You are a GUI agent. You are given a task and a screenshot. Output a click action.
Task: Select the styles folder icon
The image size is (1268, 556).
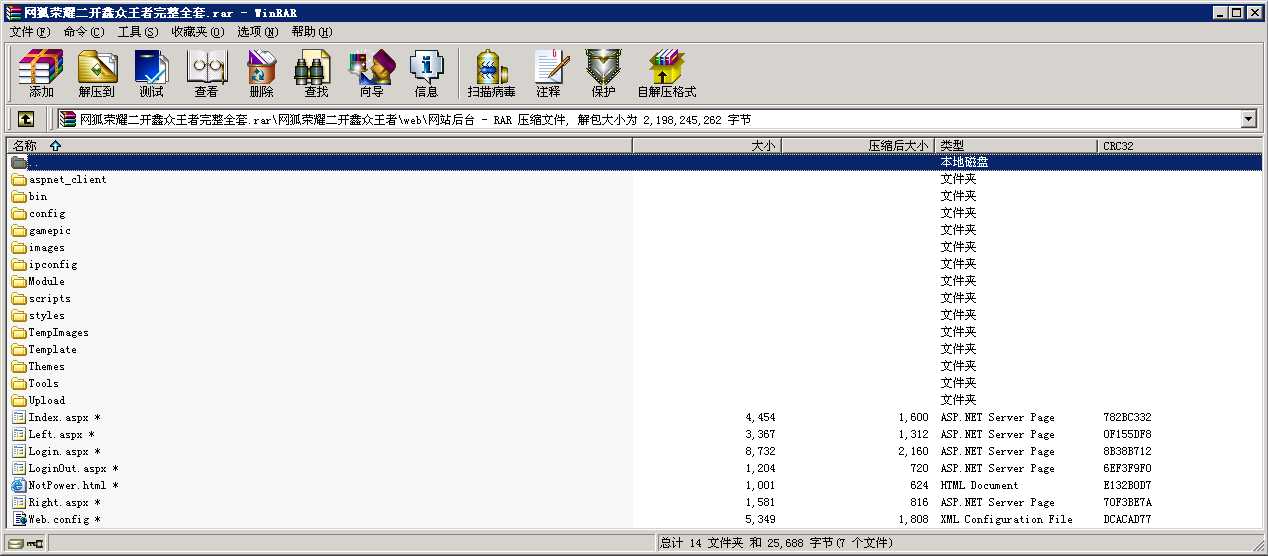(x=19, y=316)
